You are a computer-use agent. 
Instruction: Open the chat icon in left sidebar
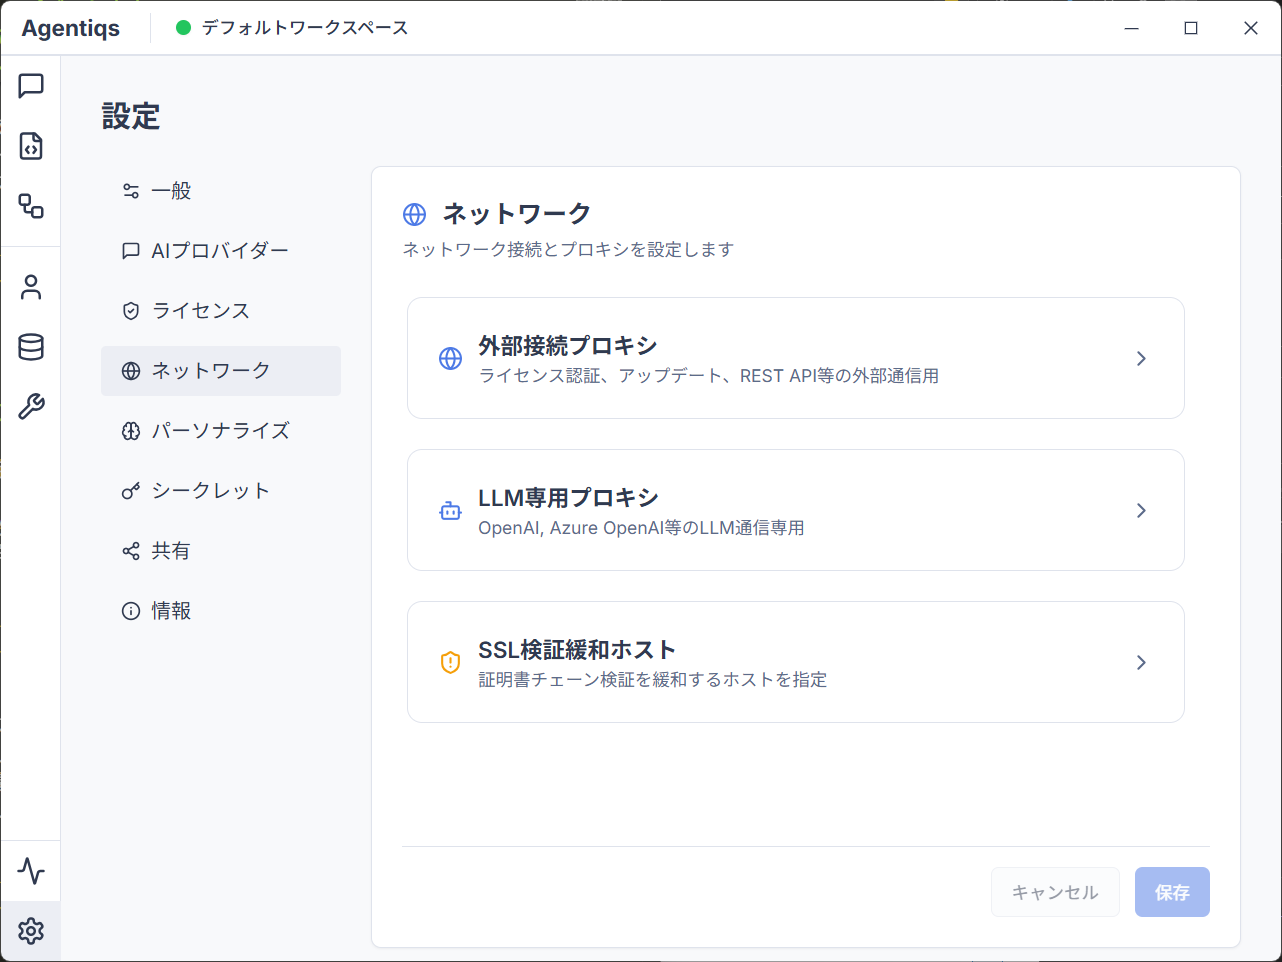pos(31,86)
